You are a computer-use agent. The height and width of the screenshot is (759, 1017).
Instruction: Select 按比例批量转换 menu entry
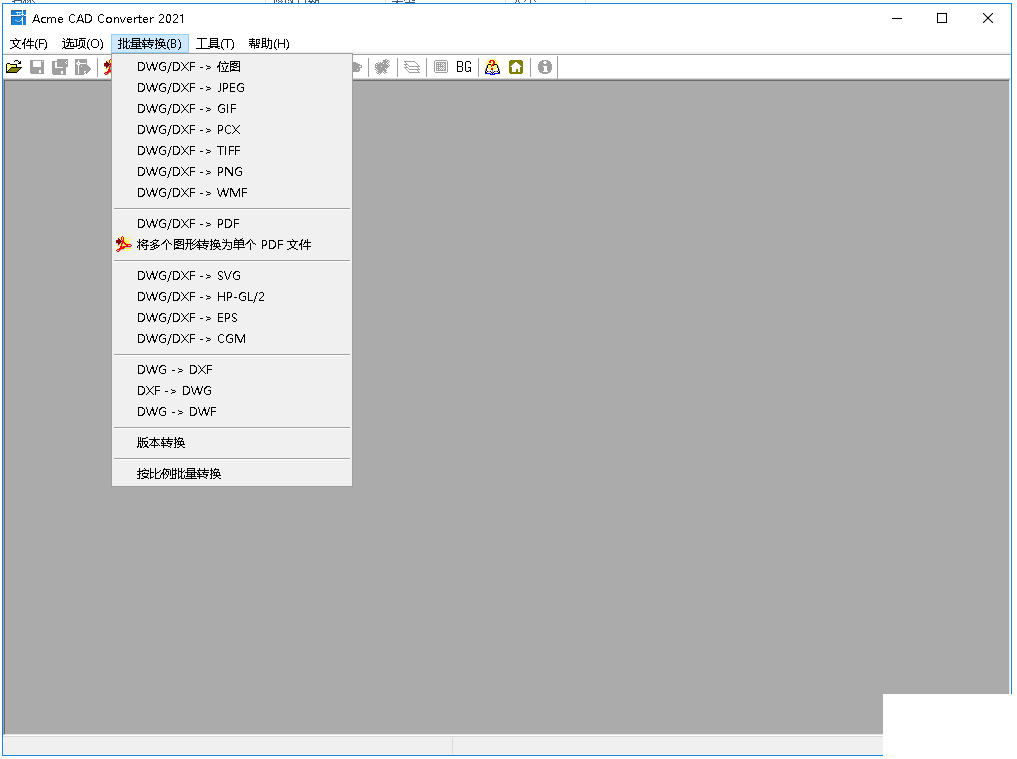point(232,474)
